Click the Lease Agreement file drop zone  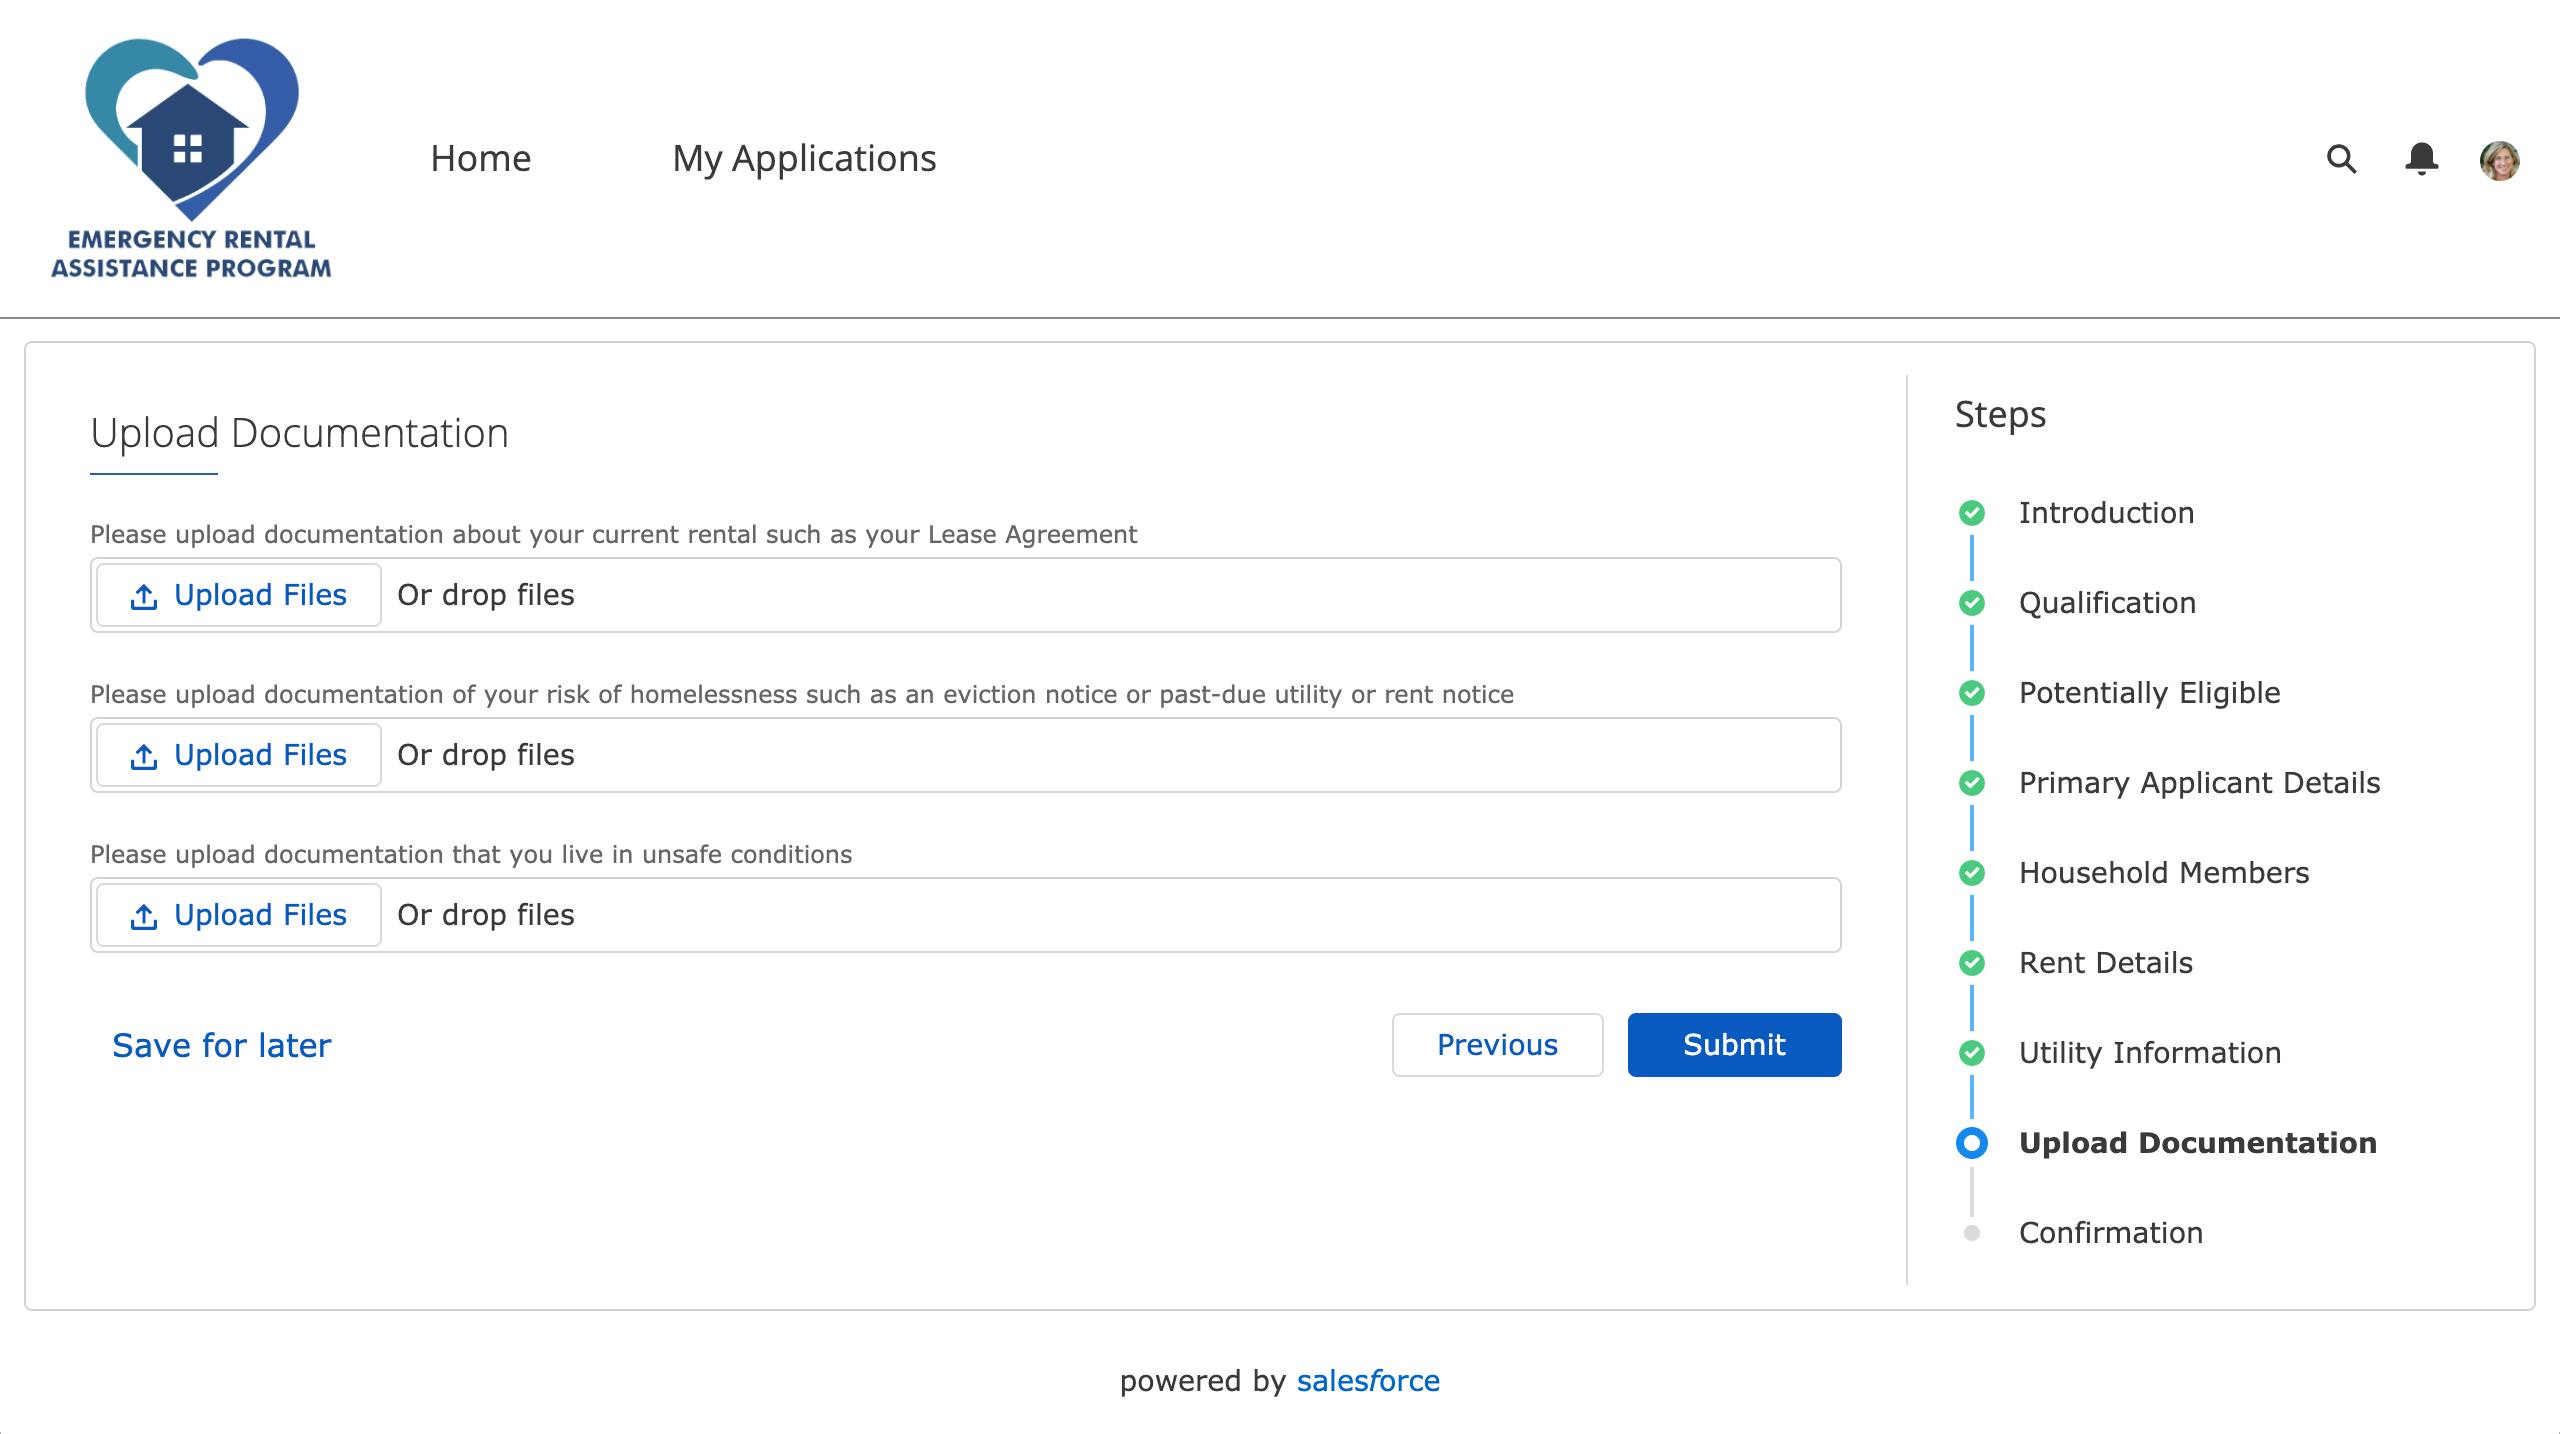click(966, 595)
